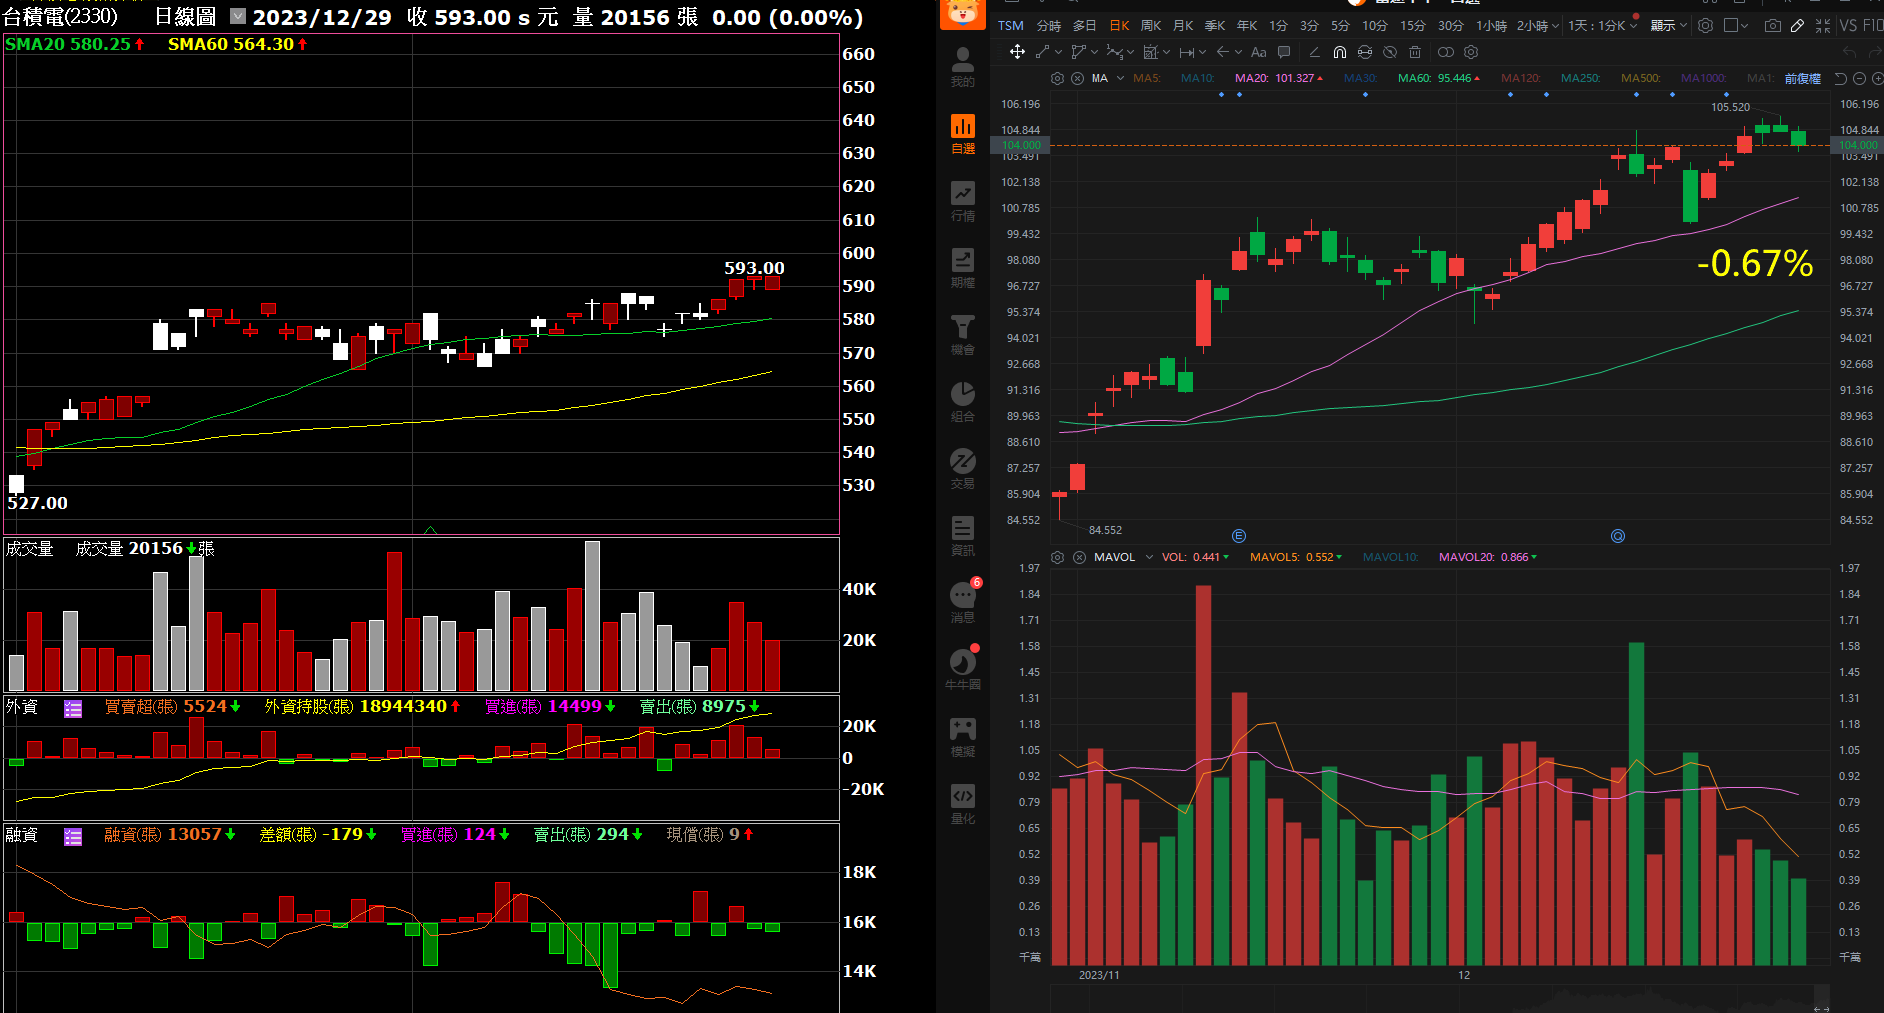Open chart settings gear in top toolbar

point(1705,25)
